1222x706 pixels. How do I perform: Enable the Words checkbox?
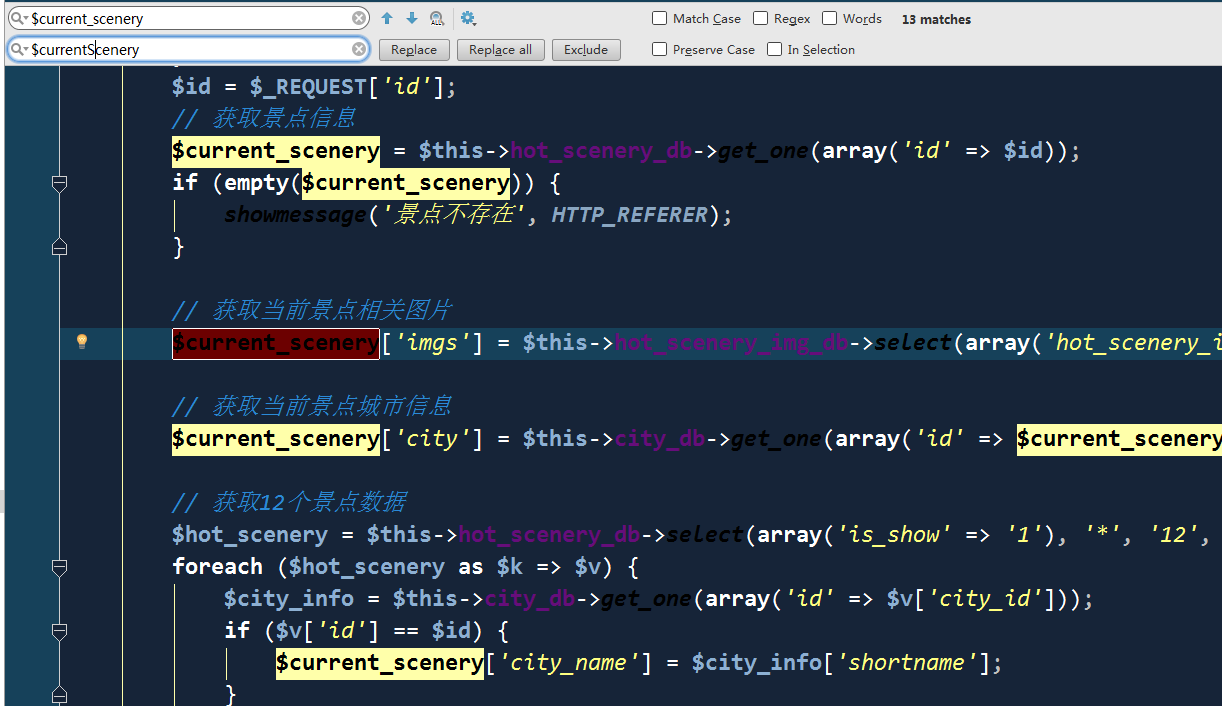[x=829, y=18]
